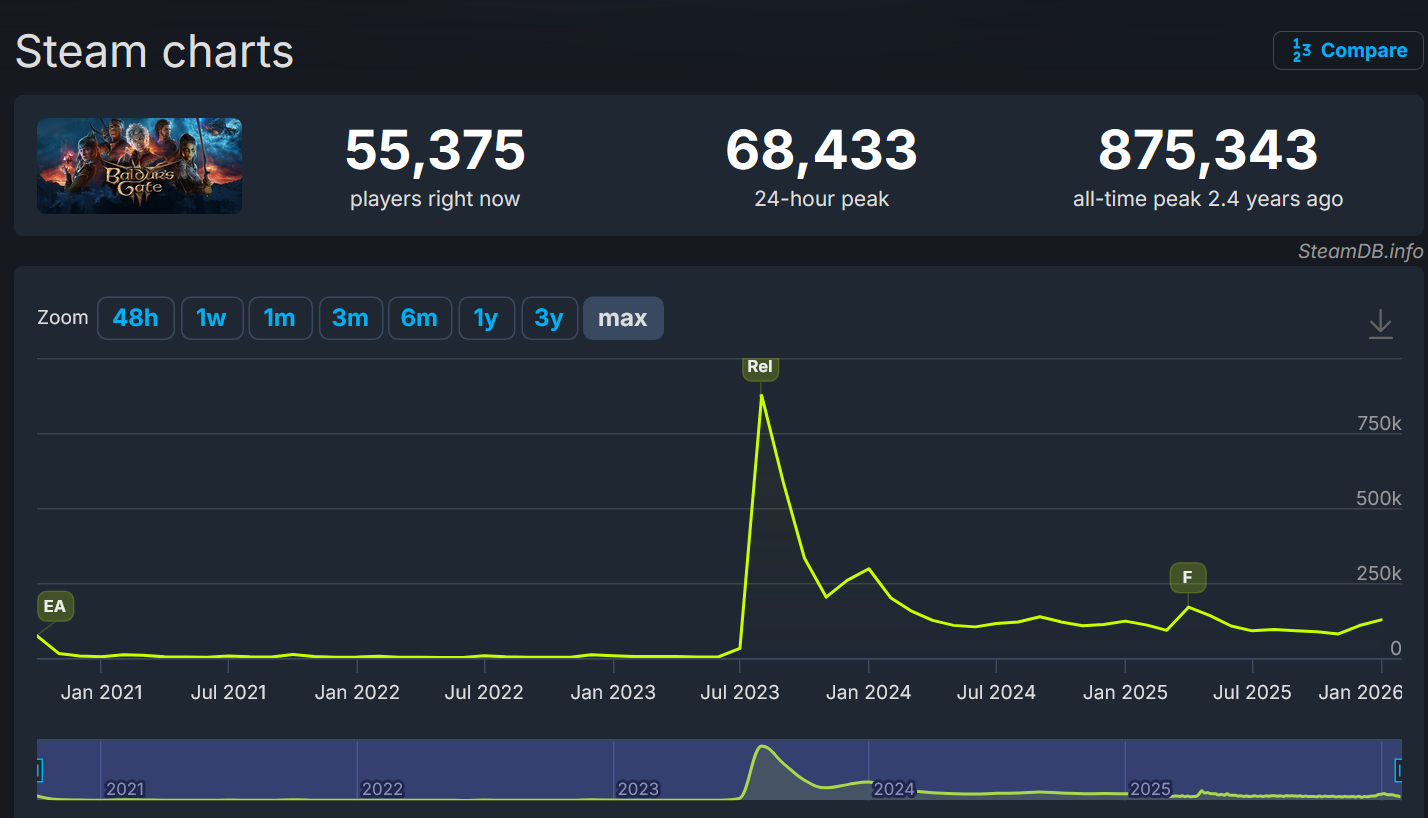Click the Jul 2025 x-axis label
The height and width of the screenshot is (818, 1428).
[x=1252, y=692]
